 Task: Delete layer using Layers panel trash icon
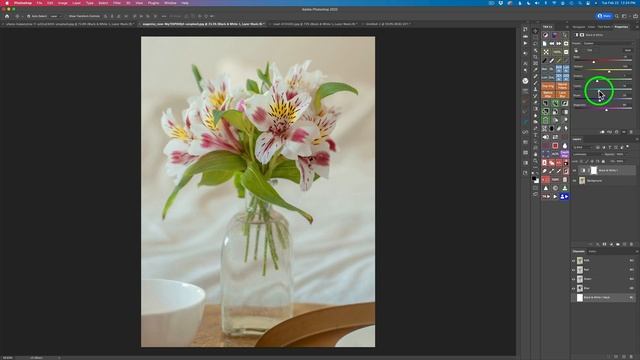[631, 244]
